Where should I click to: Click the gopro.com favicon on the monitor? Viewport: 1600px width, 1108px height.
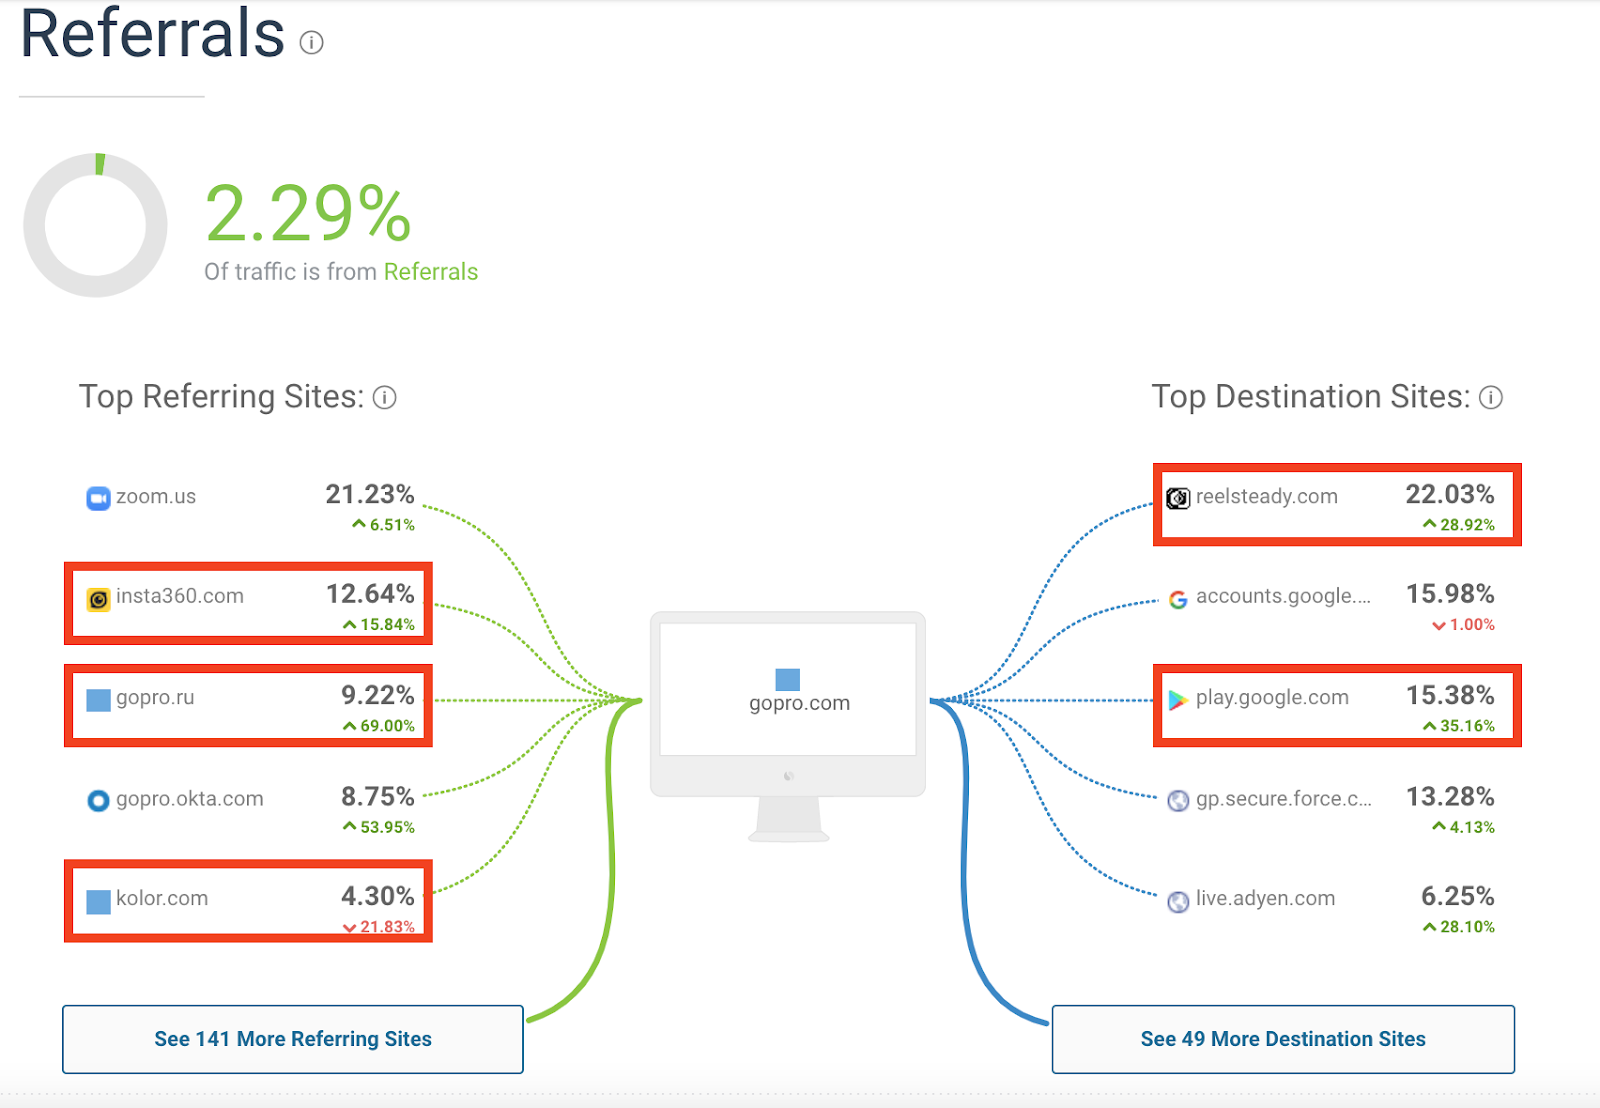pyautogui.click(x=788, y=679)
